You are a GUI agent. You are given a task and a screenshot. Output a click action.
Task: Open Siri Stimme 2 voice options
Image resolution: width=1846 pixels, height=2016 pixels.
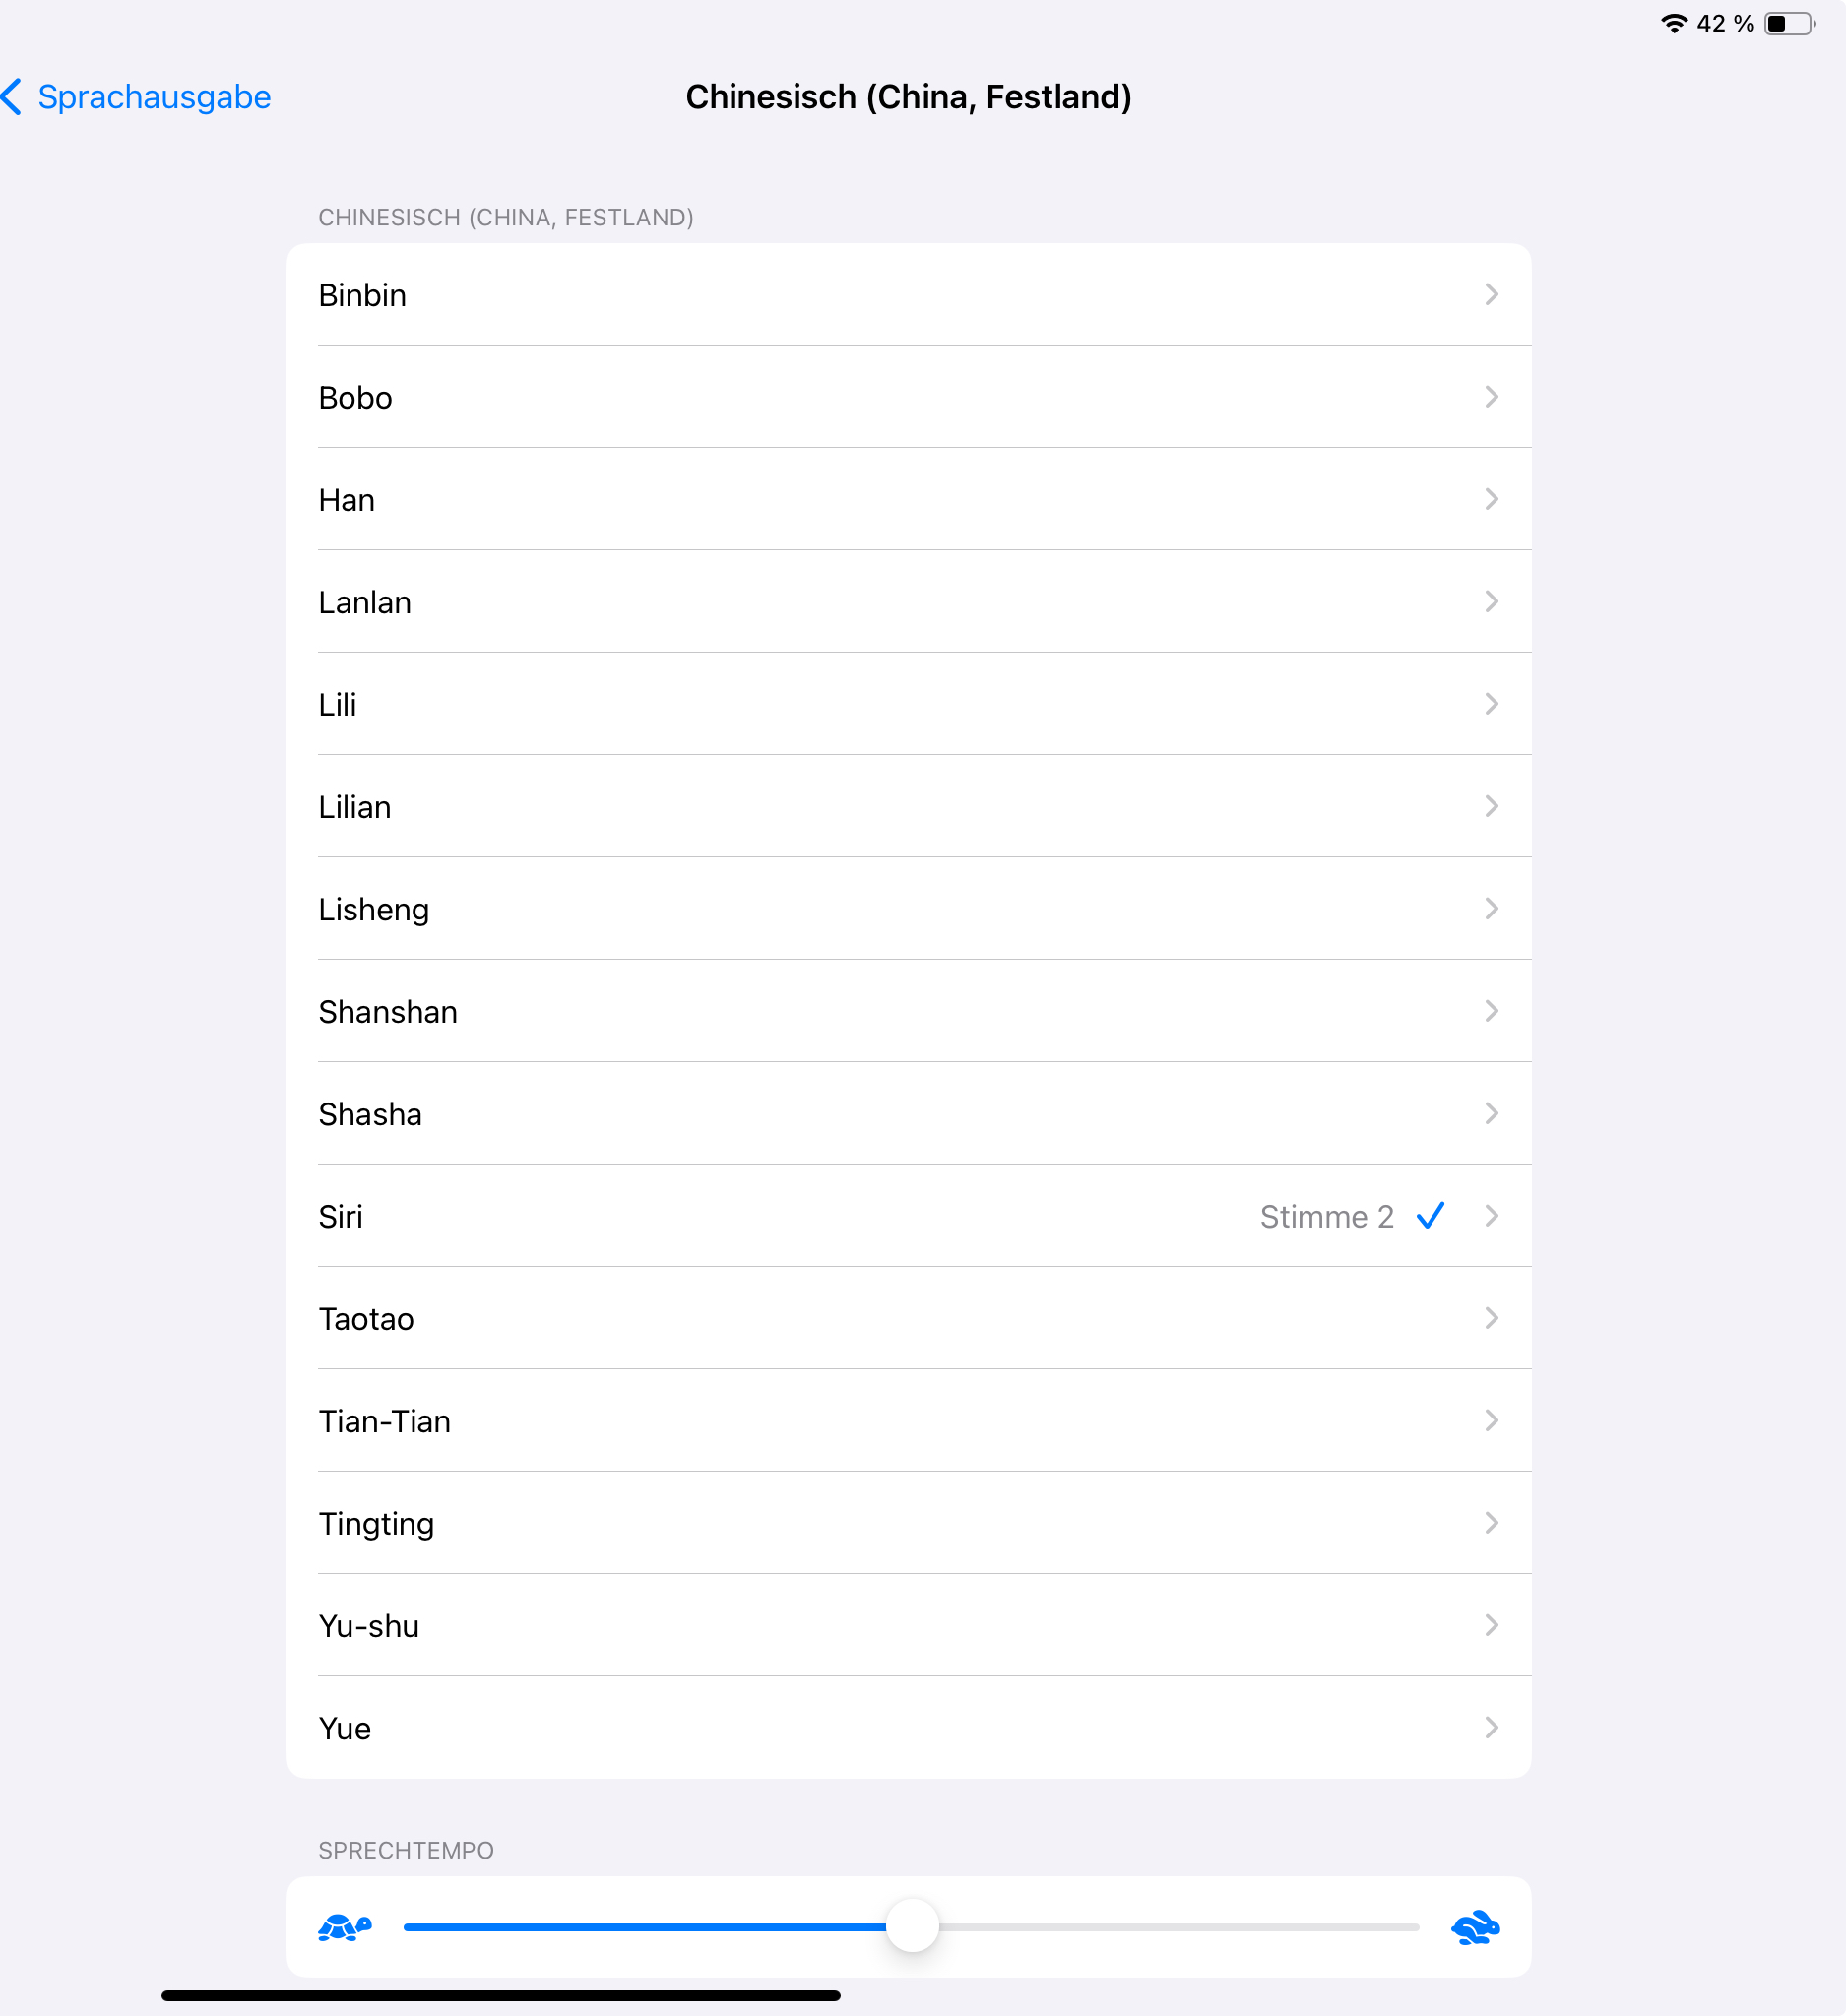[x=908, y=1216]
